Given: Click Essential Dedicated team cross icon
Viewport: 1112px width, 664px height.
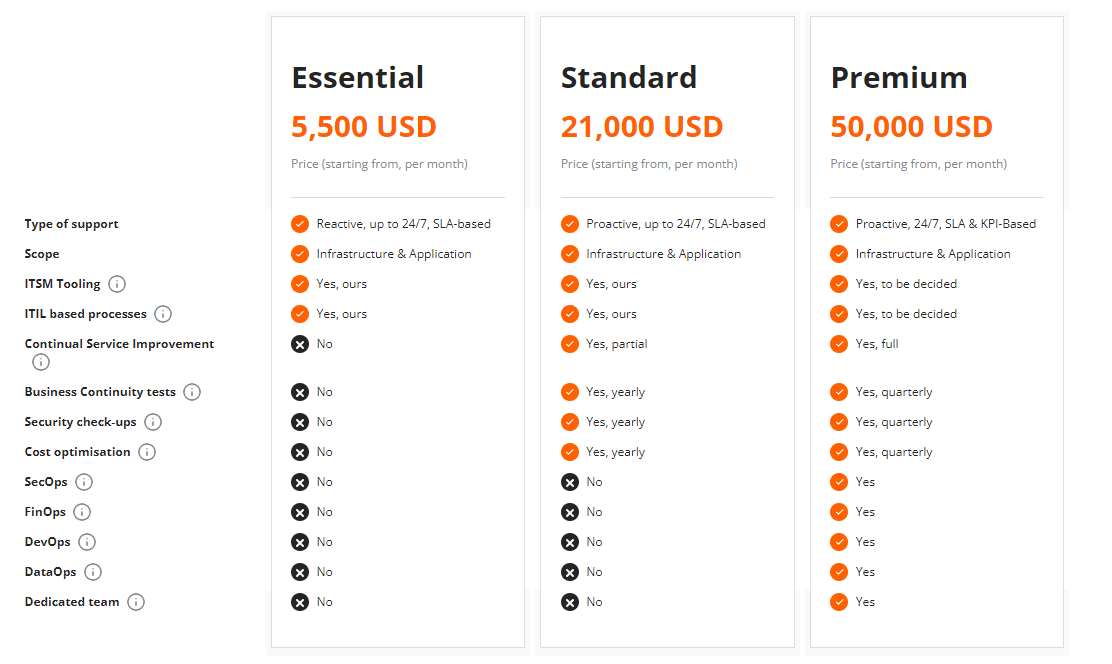Looking at the screenshot, I should (x=299, y=602).
